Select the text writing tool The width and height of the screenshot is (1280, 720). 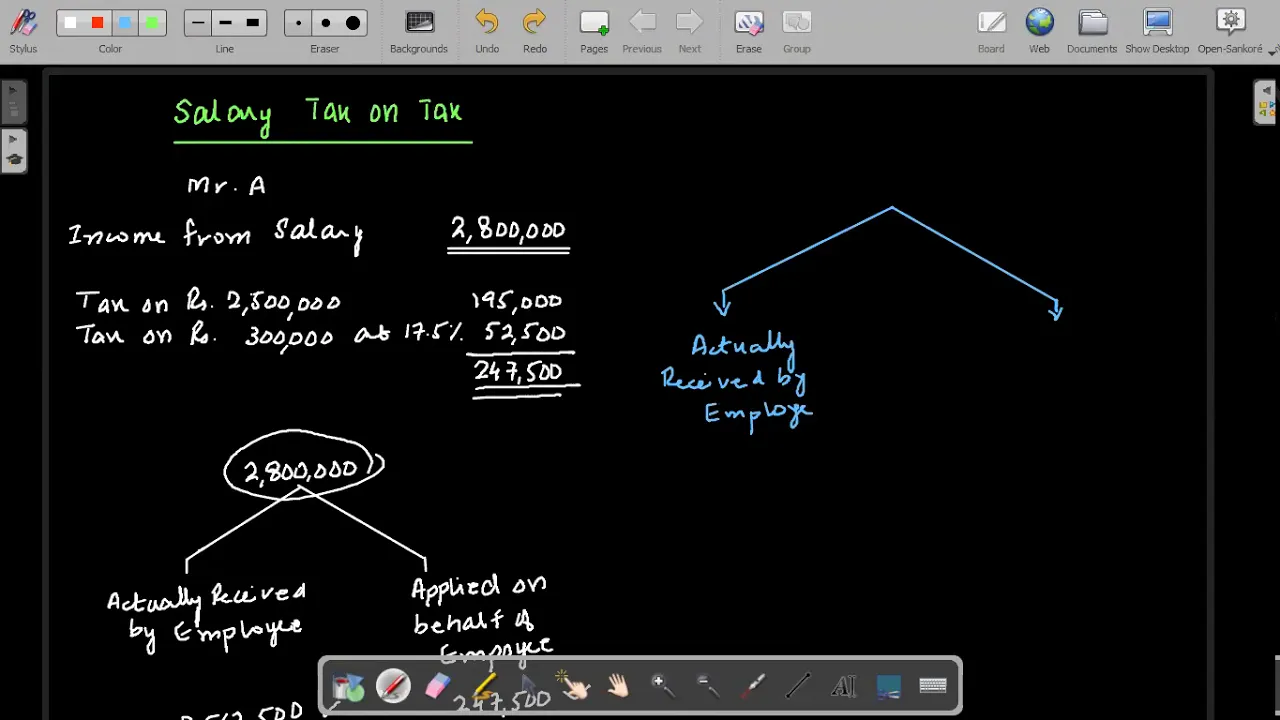click(x=843, y=686)
